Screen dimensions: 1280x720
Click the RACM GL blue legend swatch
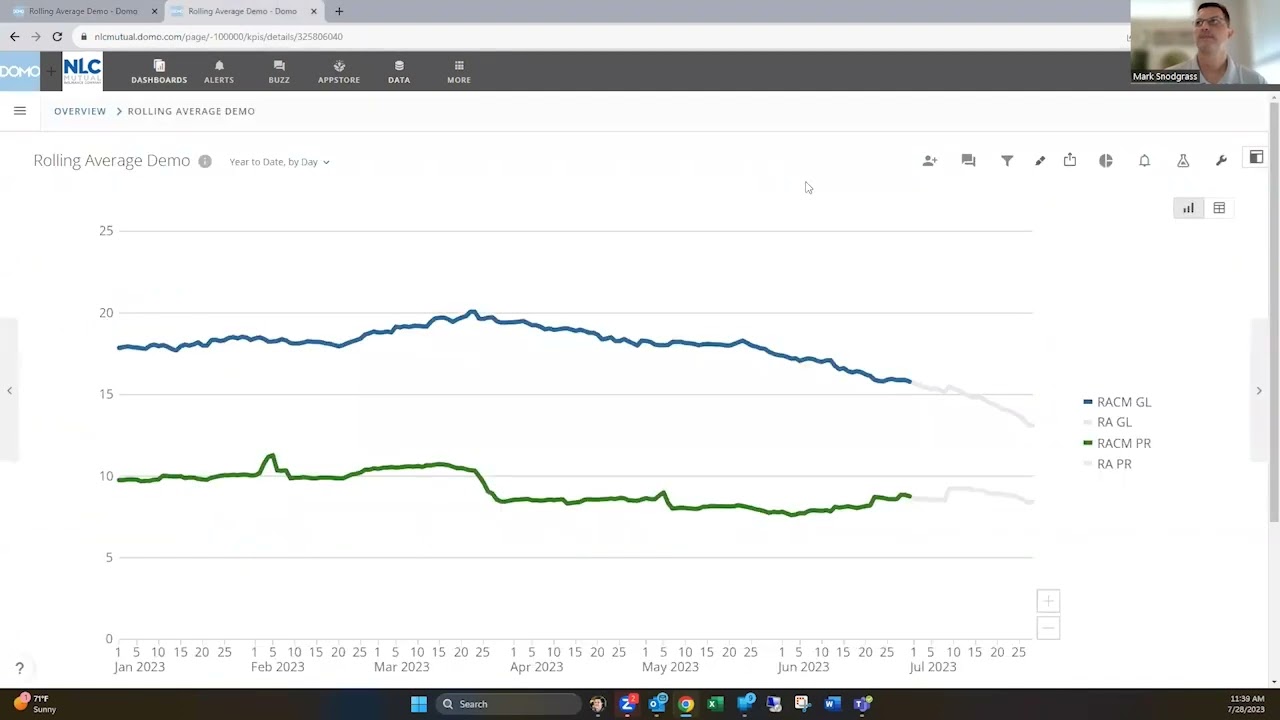1088,402
